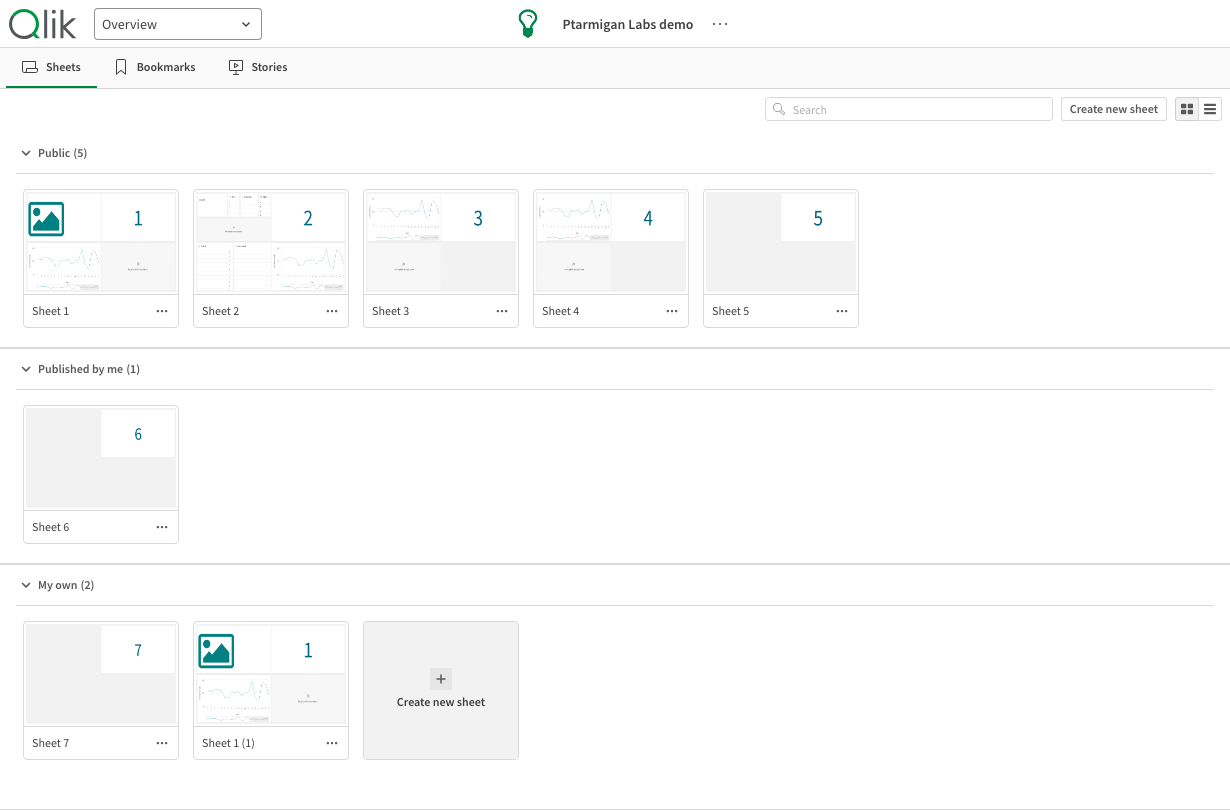Switch to the Bookmarks tab
1230x810 pixels.
click(x=155, y=67)
